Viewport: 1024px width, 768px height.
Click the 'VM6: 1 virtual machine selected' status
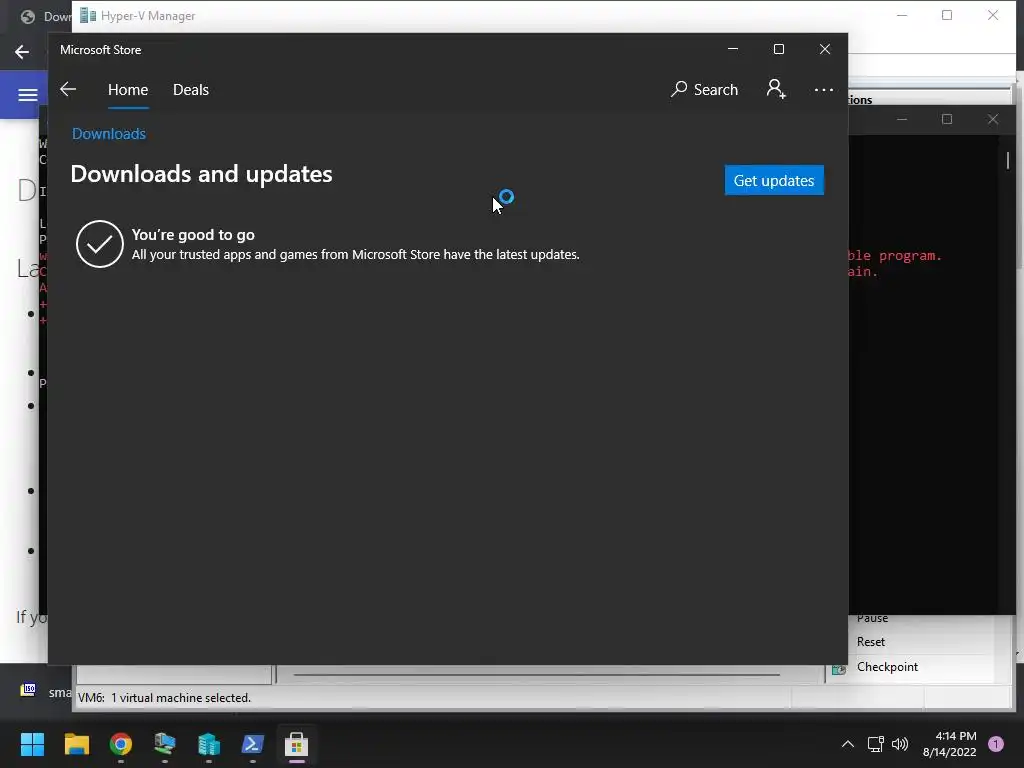coord(165,697)
